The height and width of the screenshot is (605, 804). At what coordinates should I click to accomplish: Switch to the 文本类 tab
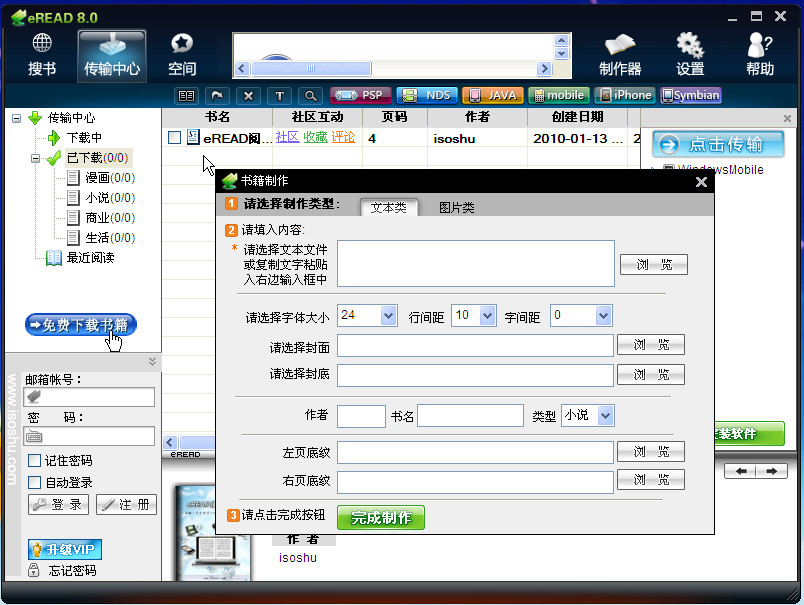coord(389,207)
